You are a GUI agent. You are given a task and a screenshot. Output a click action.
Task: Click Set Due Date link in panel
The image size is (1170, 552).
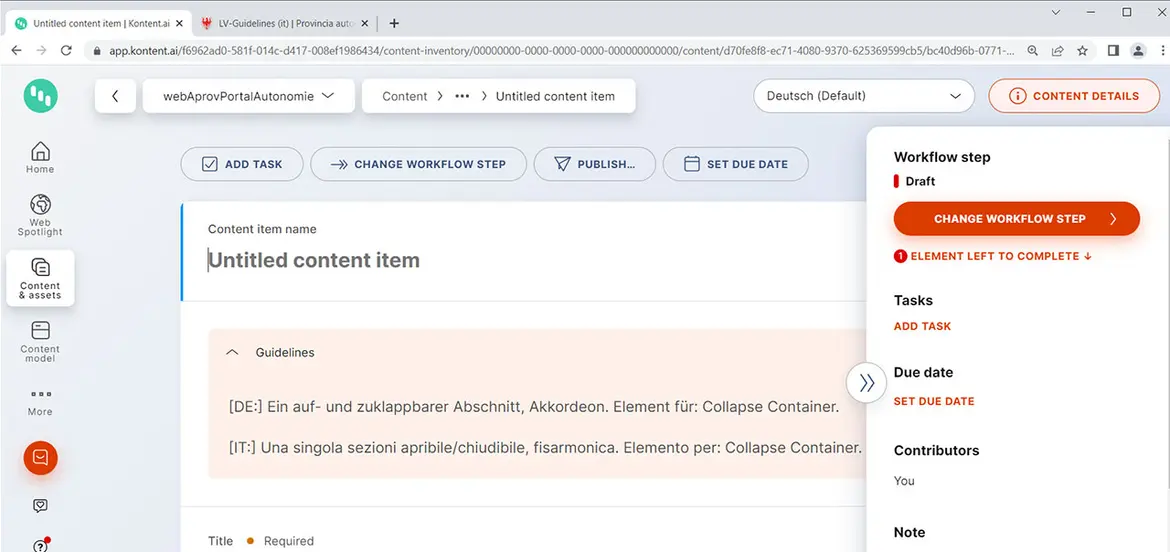[934, 401]
